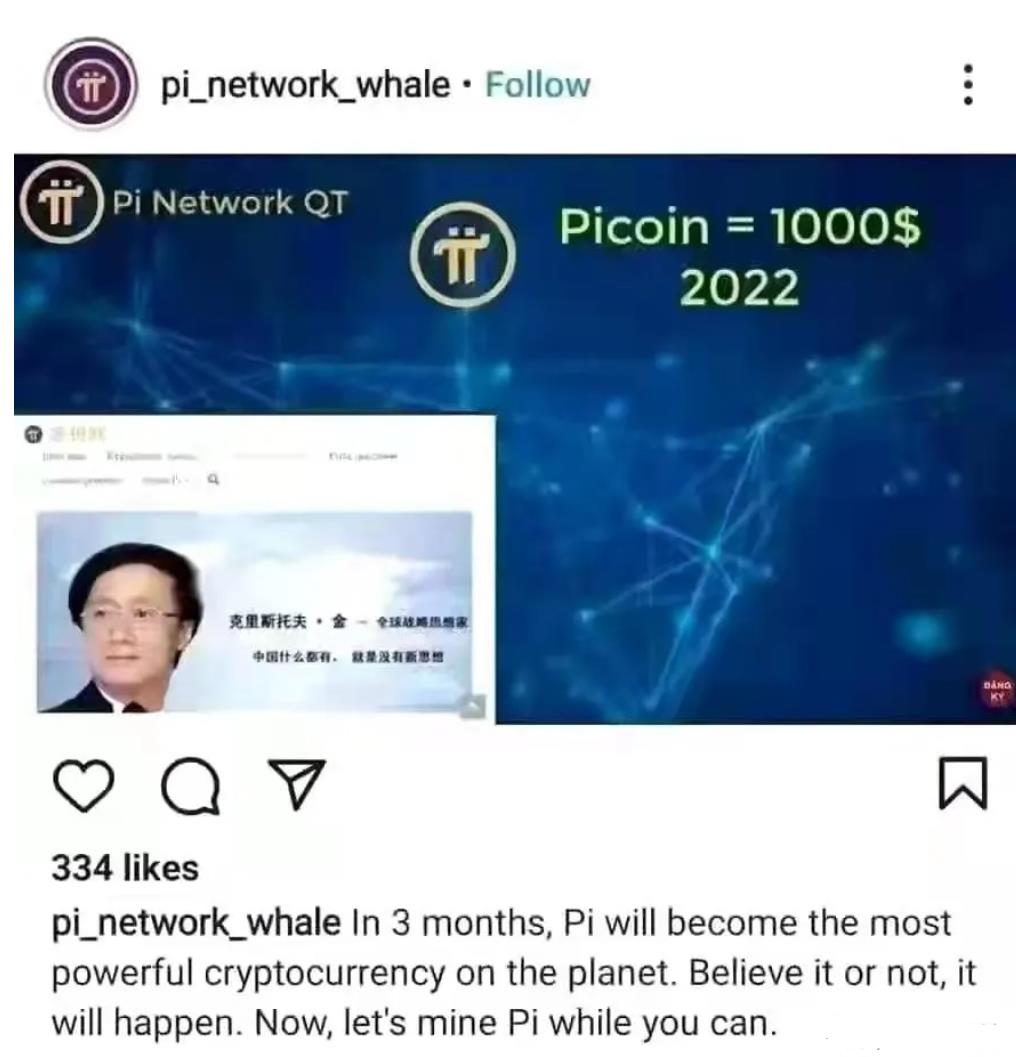The width and height of the screenshot is (1016, 1057).
Task: Tap the caption text about mining Pi
Action: pos(514,973)
